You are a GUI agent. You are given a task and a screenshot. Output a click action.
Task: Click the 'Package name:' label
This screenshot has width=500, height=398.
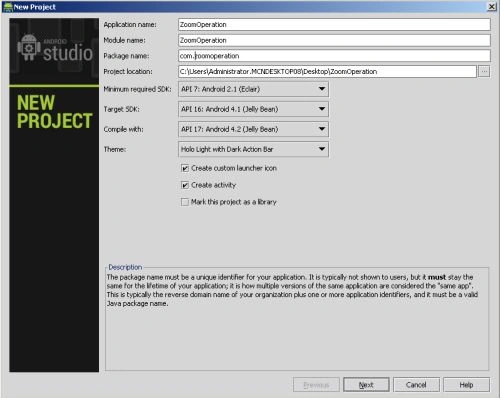coord(126,56)
